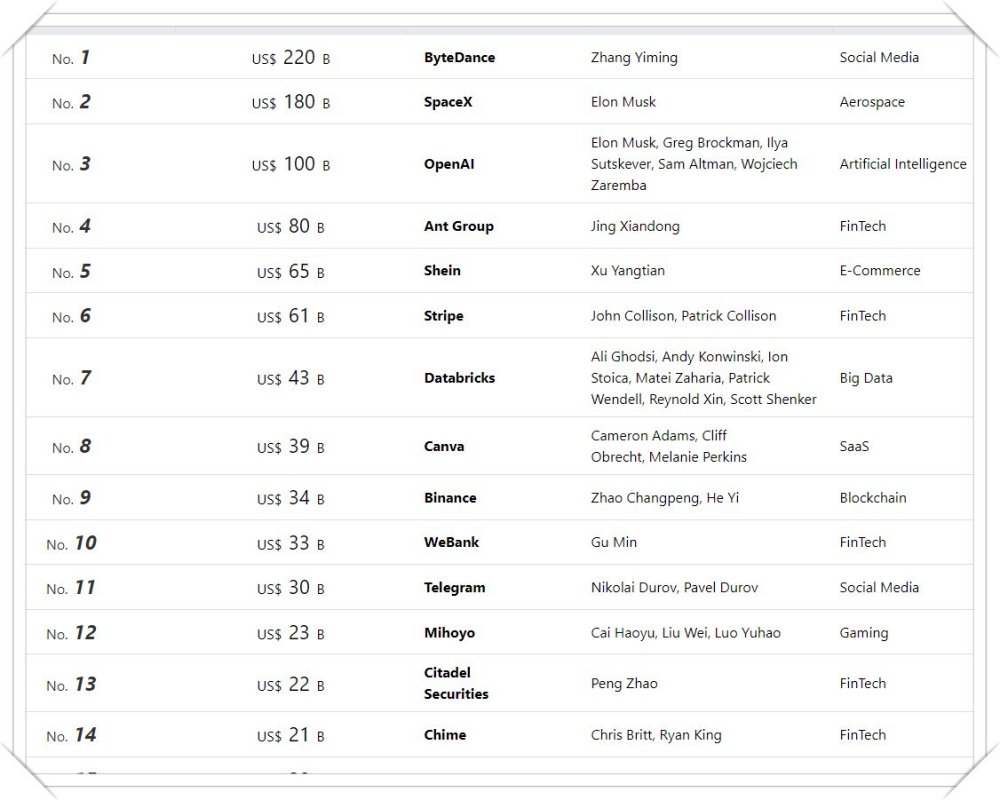Click the US$ 34 B valuation
The image size is (1000, 800).
pos(291,498)
